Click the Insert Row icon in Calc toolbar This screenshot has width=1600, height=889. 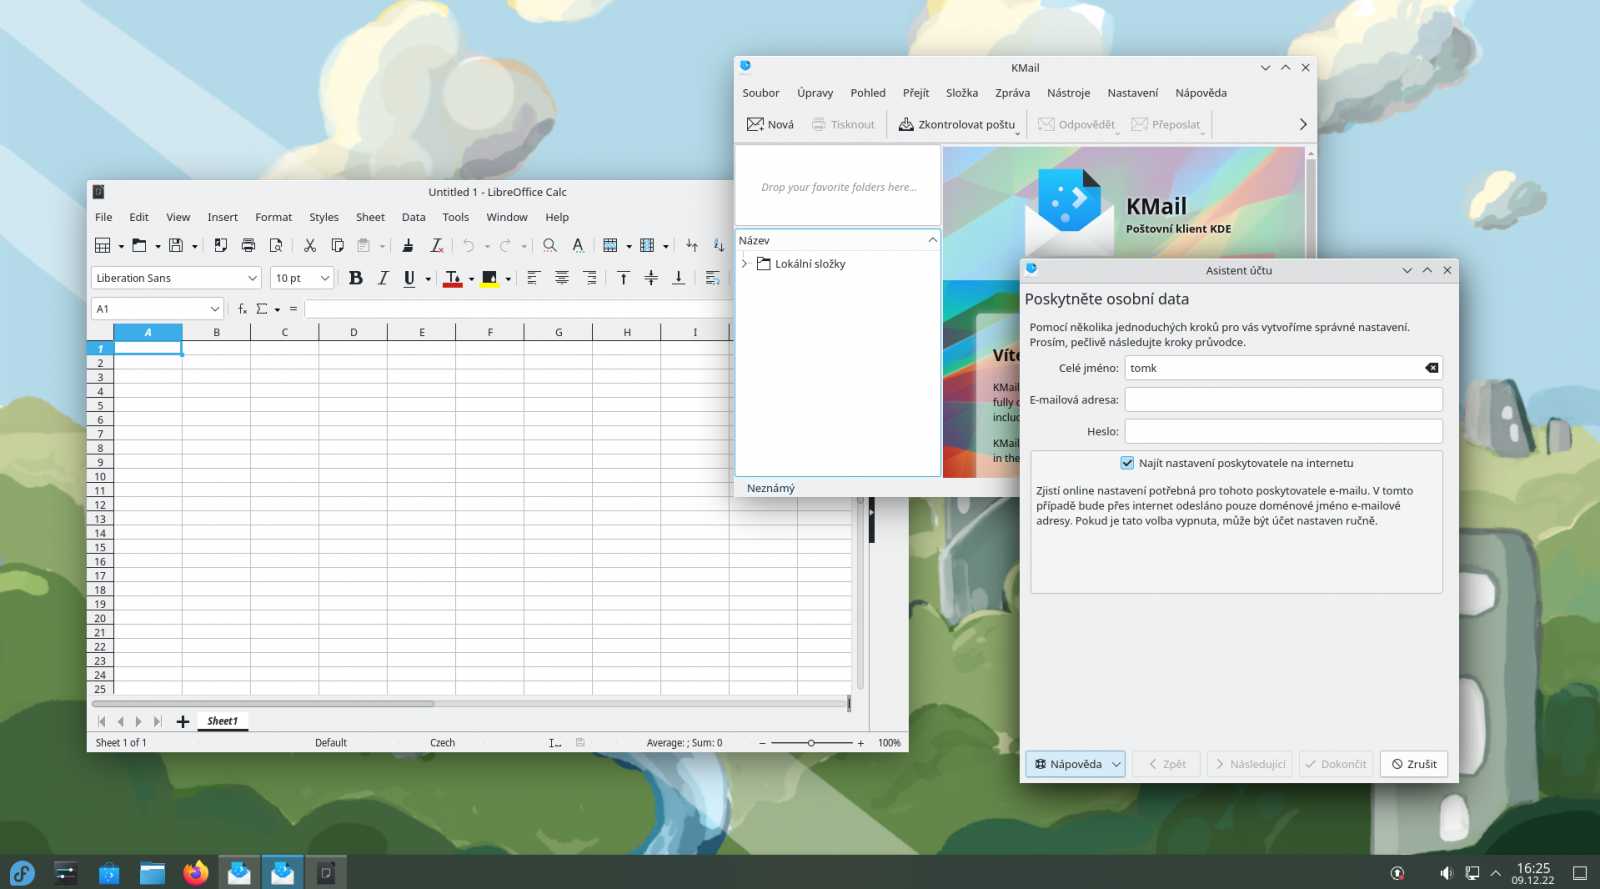pyautogui.click(x=610, y=245)
